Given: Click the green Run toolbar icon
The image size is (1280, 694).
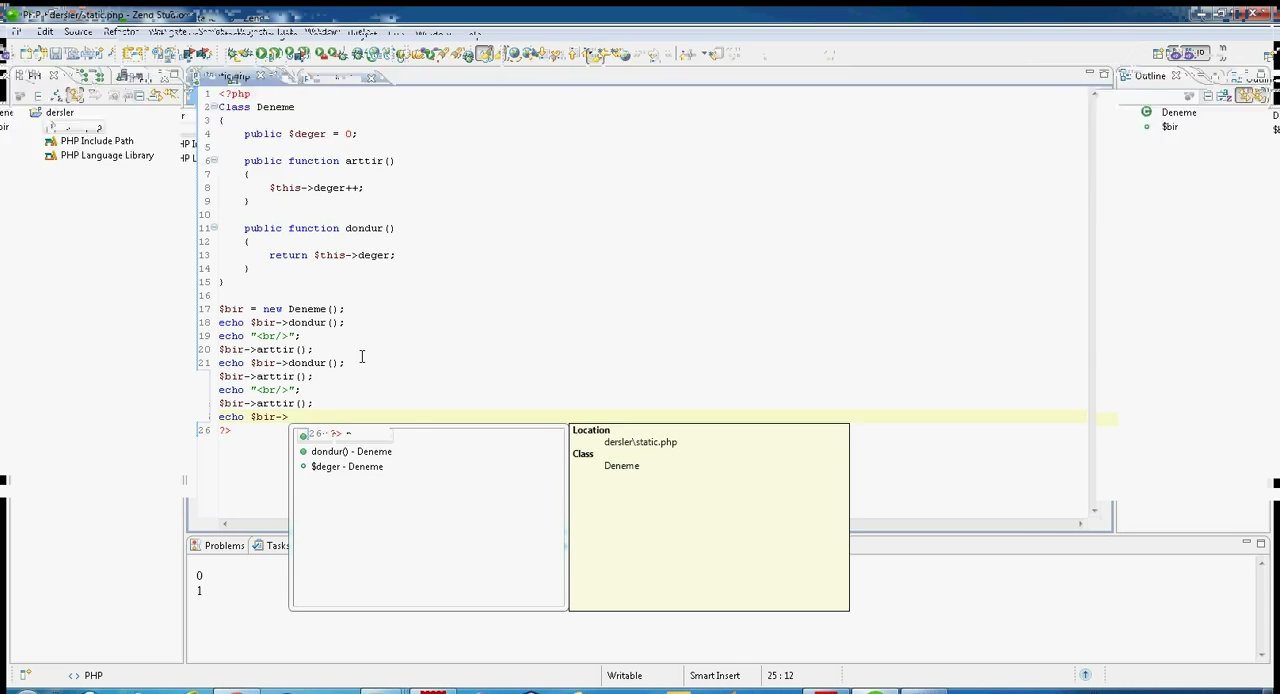Looking at the screenshot, I should coord(261,54).
